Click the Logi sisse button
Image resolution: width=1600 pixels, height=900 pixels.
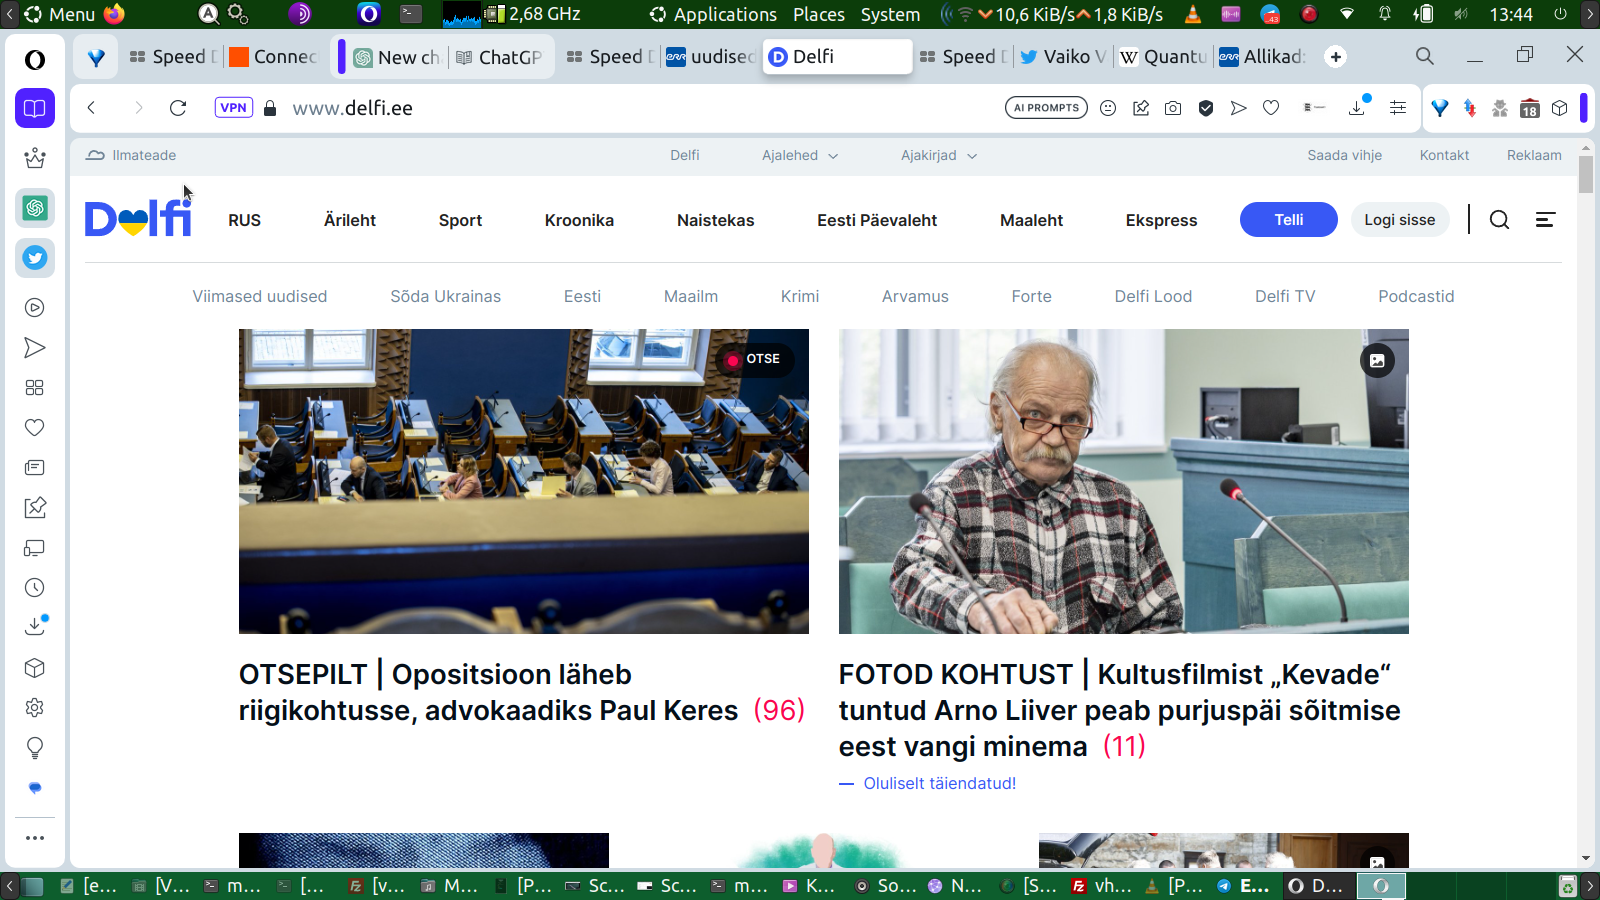pyautogui.click(x=1399, y=220)
